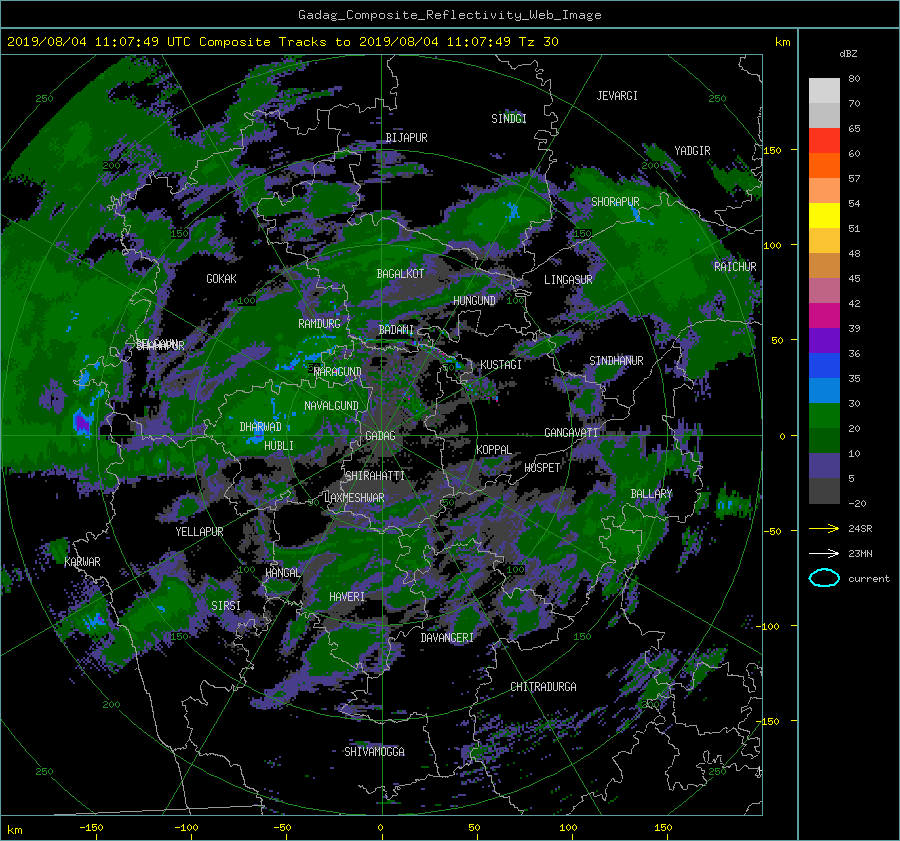Click the GOKAK city label
900x841 pixels.
click(222, 278)
